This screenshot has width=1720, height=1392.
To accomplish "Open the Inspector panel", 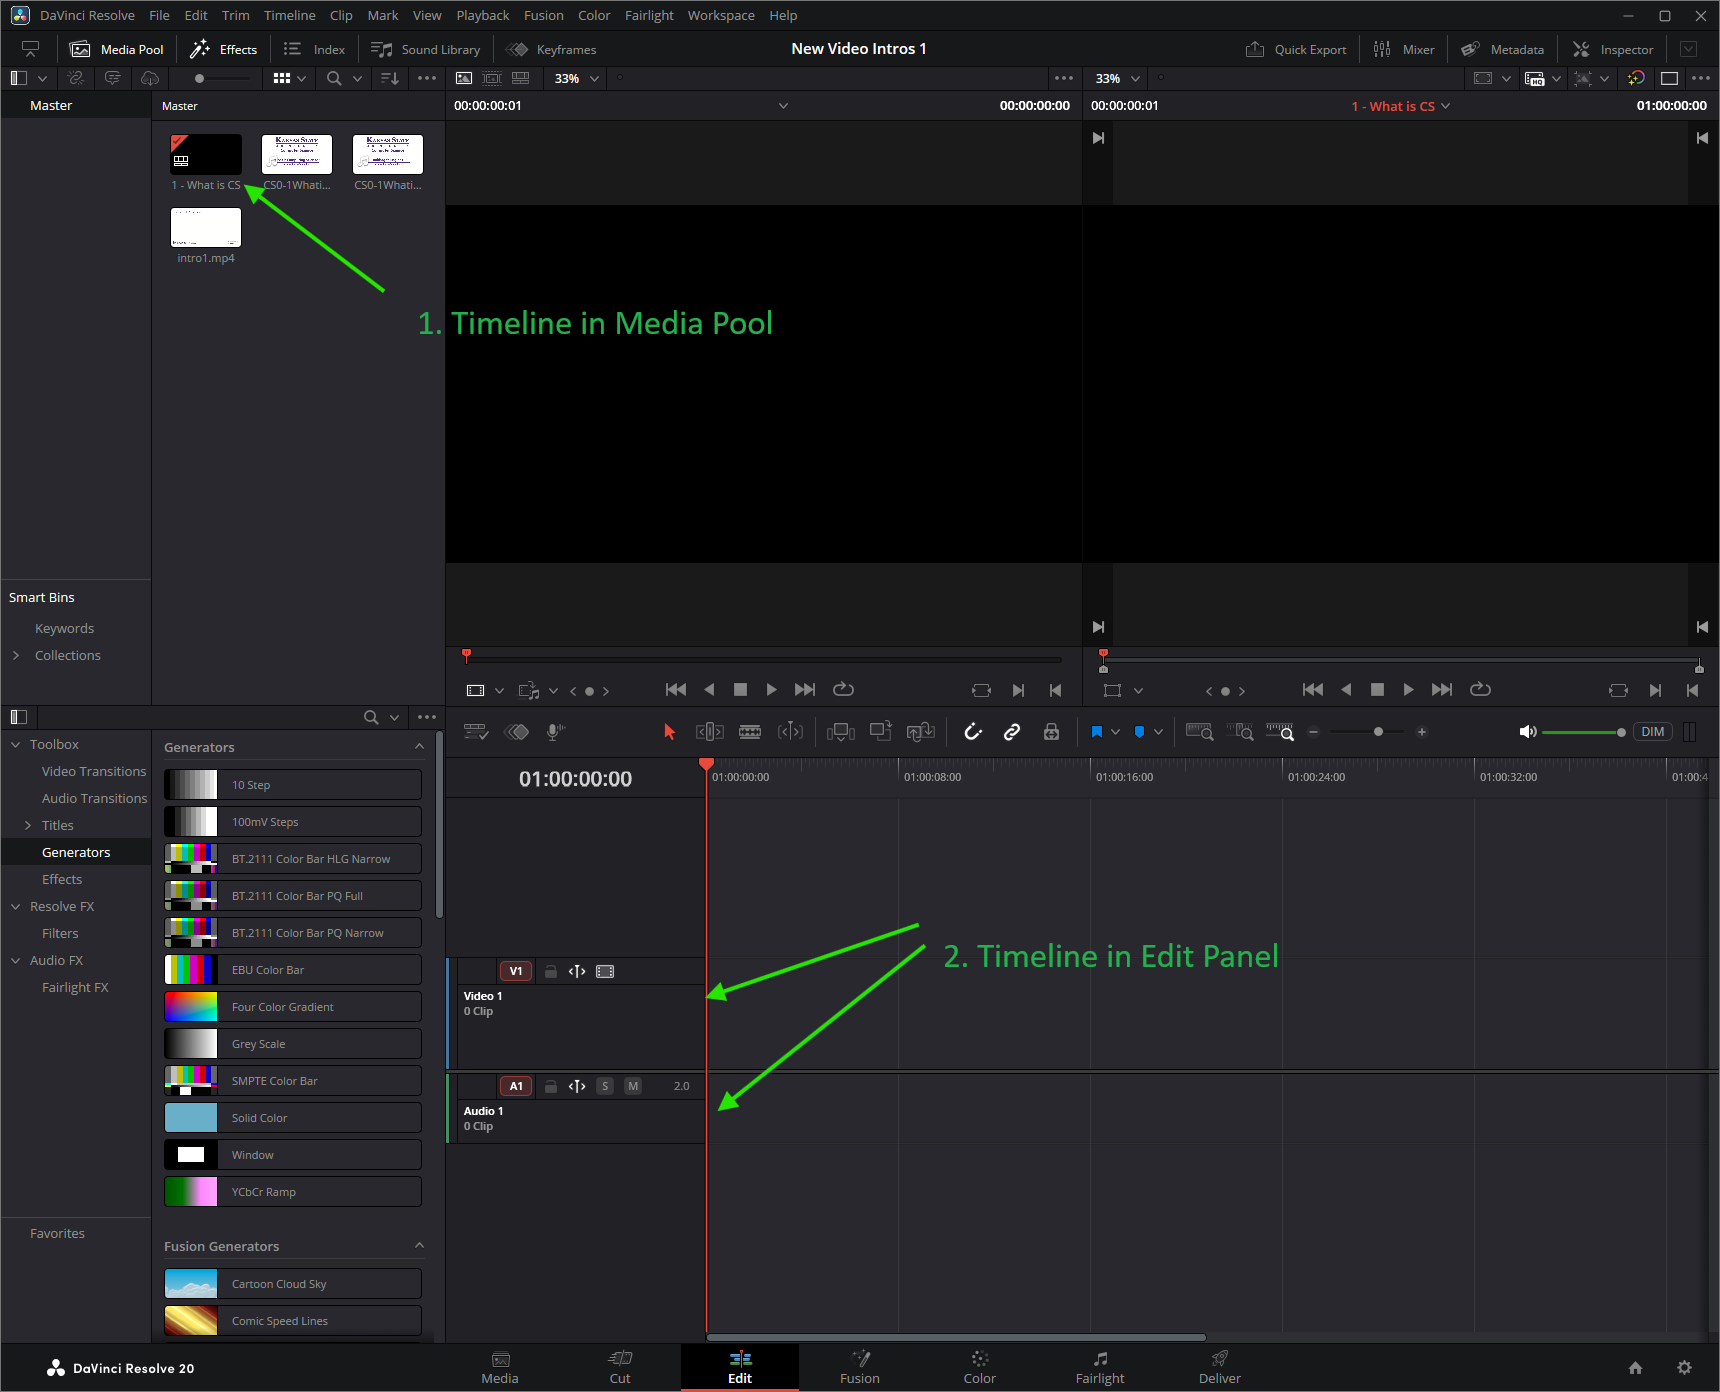I will coord(1613,49).
